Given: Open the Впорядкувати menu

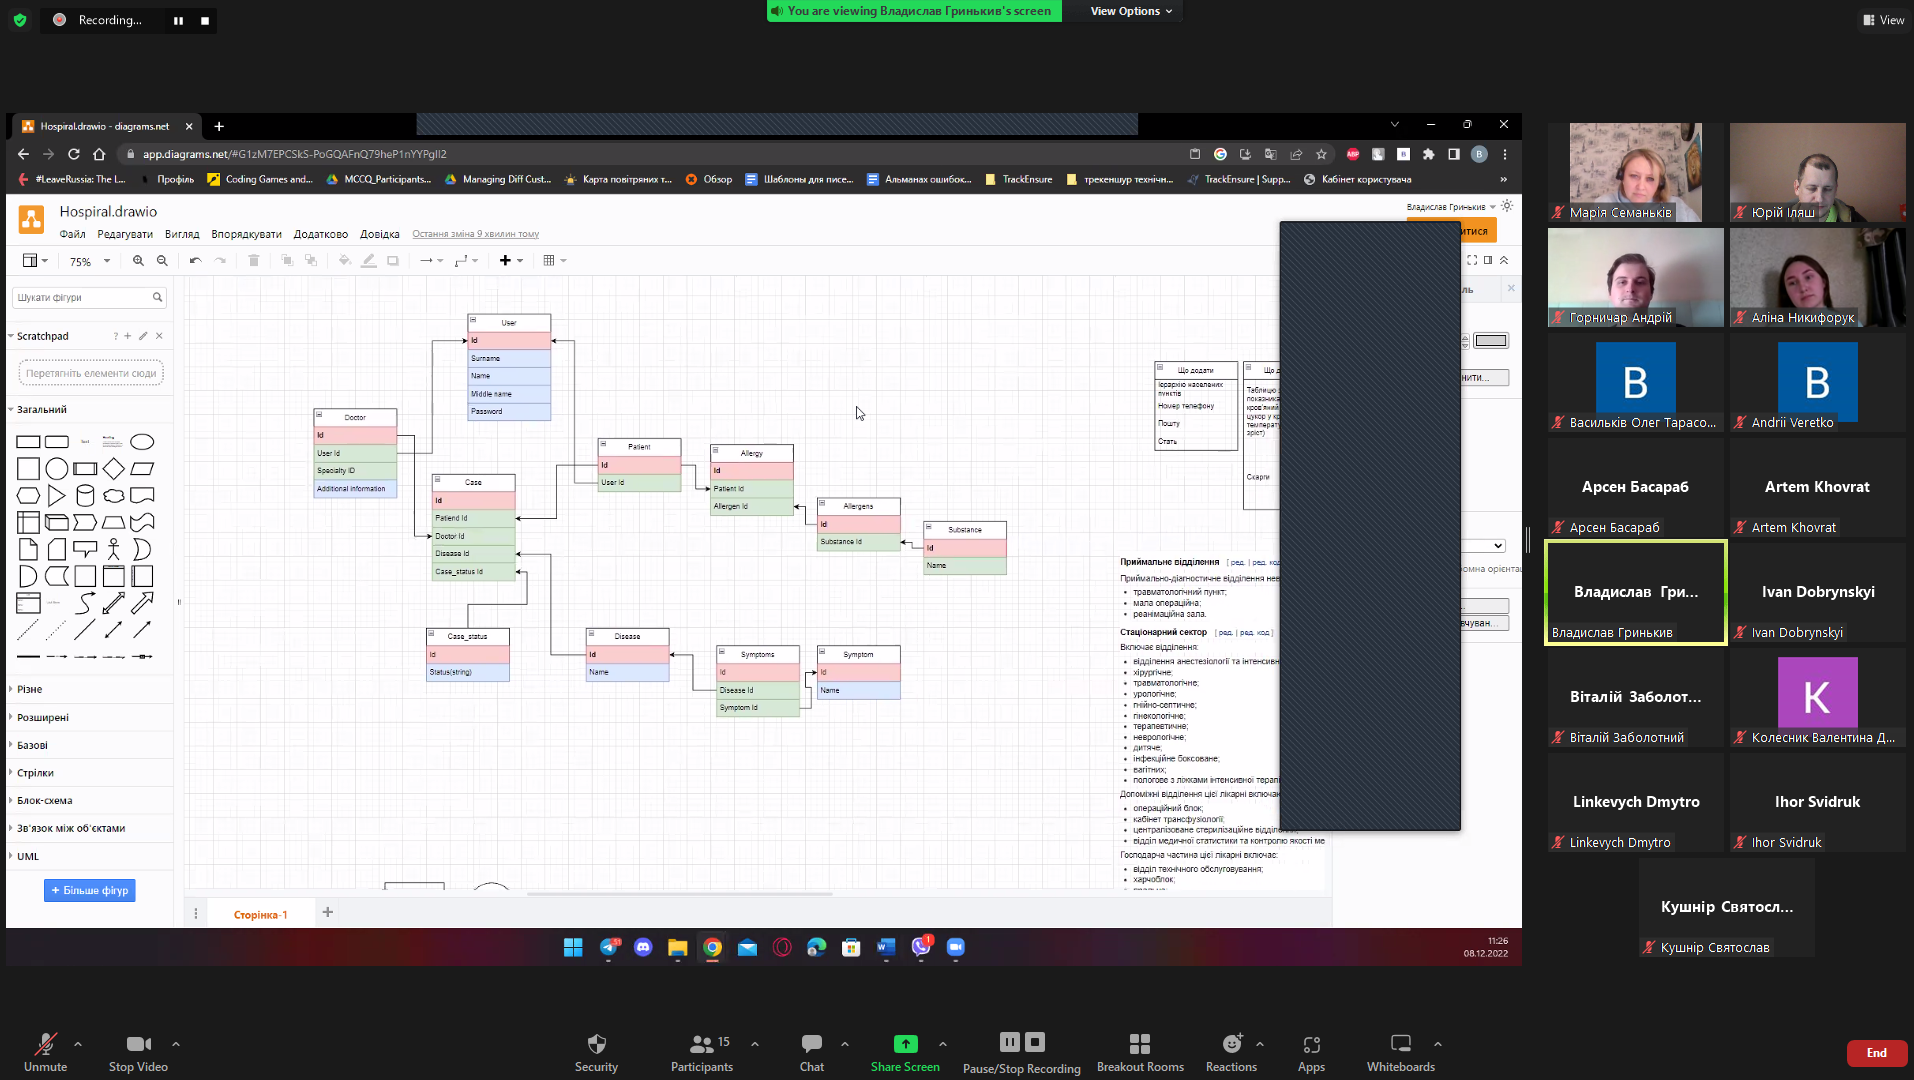Looking at the screenshot, I should (246, 234).
